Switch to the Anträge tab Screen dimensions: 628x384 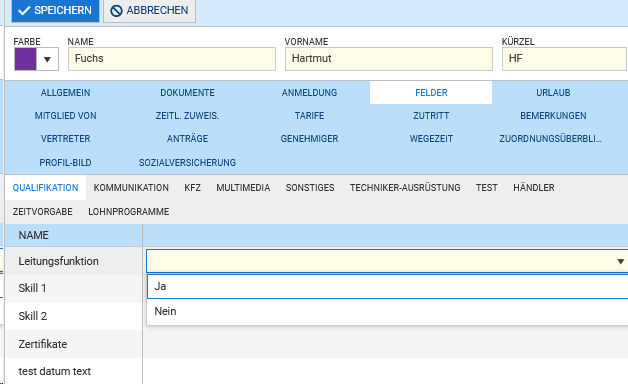click(187, 139)
